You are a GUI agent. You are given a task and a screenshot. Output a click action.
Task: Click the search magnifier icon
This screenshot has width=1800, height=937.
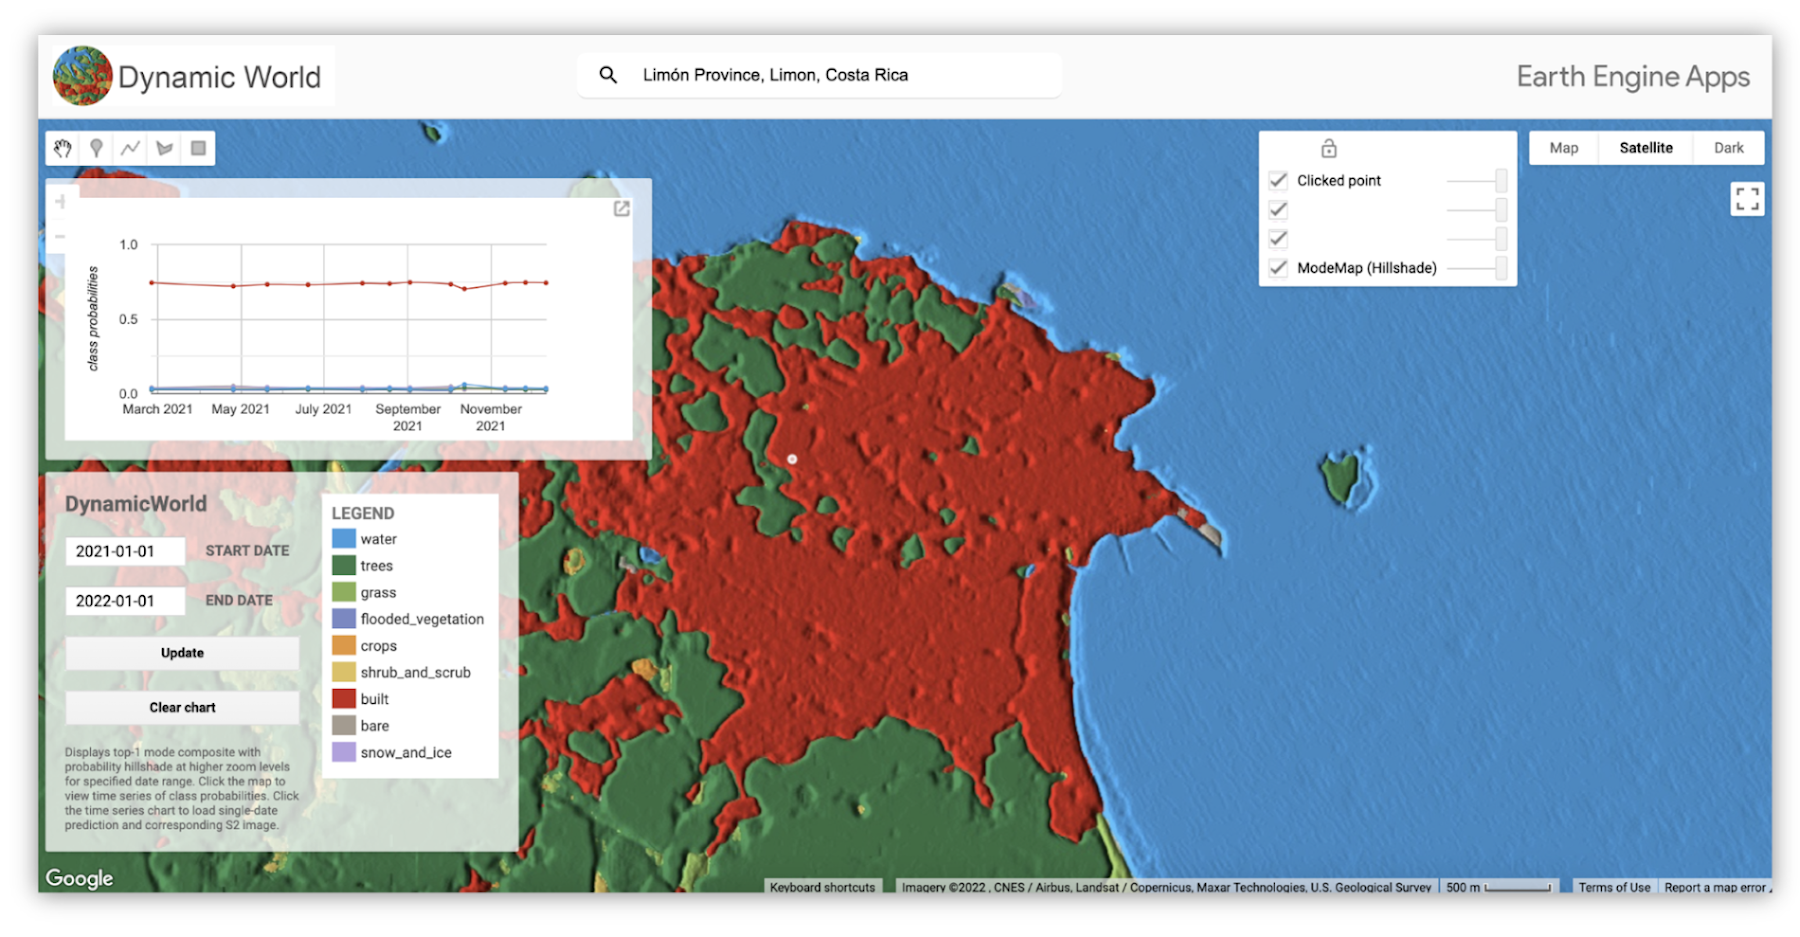tap(608, 75)
